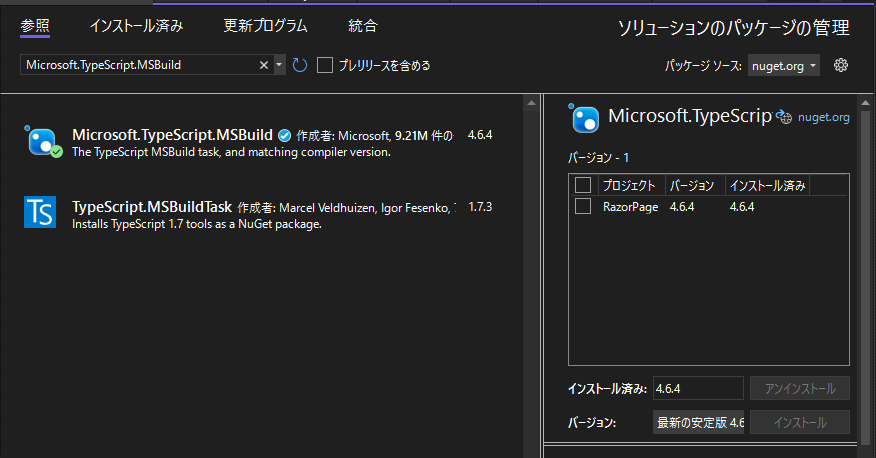The height and width of the screenshot is (458, 876).
Task: Click version 4.6.4 in package list
Action: [480, 135]
